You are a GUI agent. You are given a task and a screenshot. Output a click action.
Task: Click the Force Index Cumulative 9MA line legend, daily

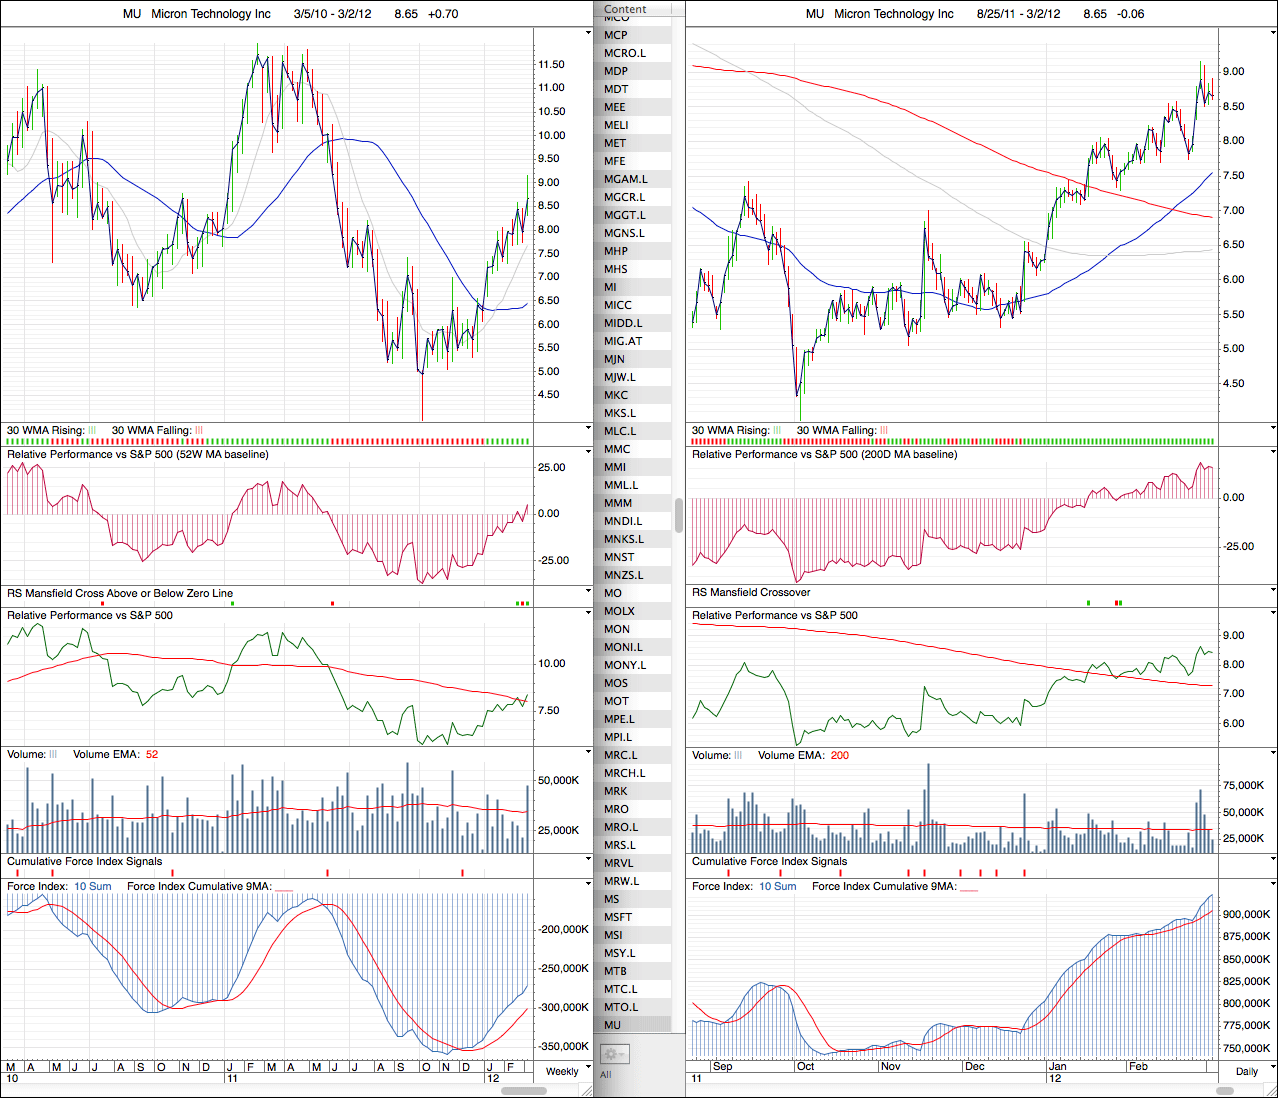coord(969,887)
